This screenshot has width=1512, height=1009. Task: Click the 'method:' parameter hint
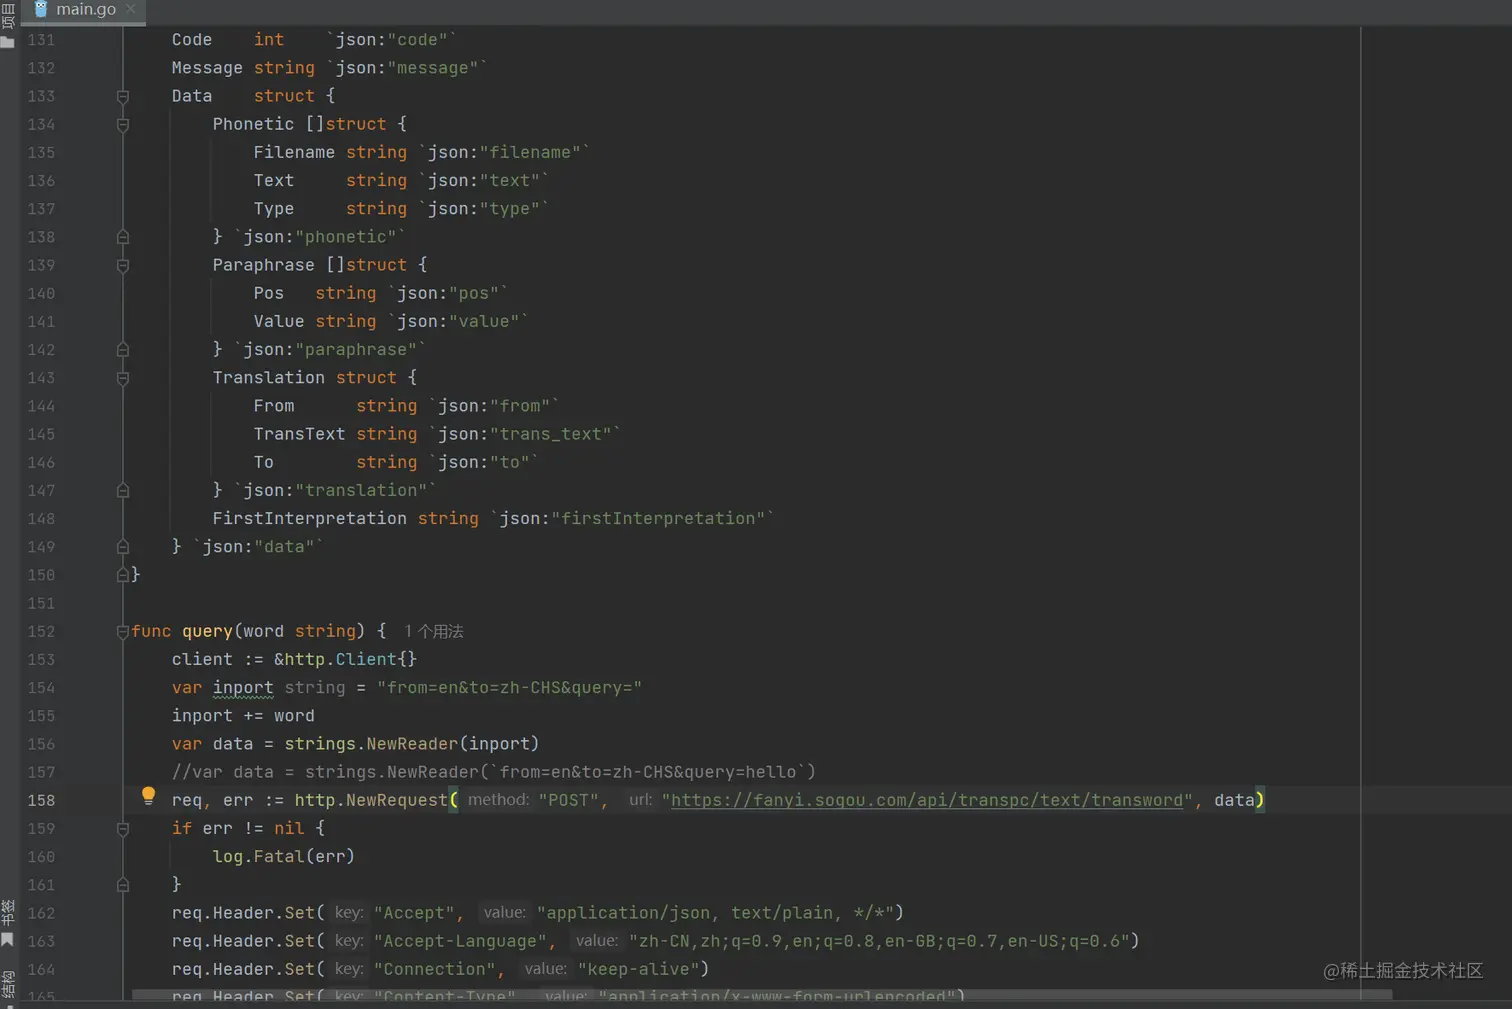coord(498,800)
